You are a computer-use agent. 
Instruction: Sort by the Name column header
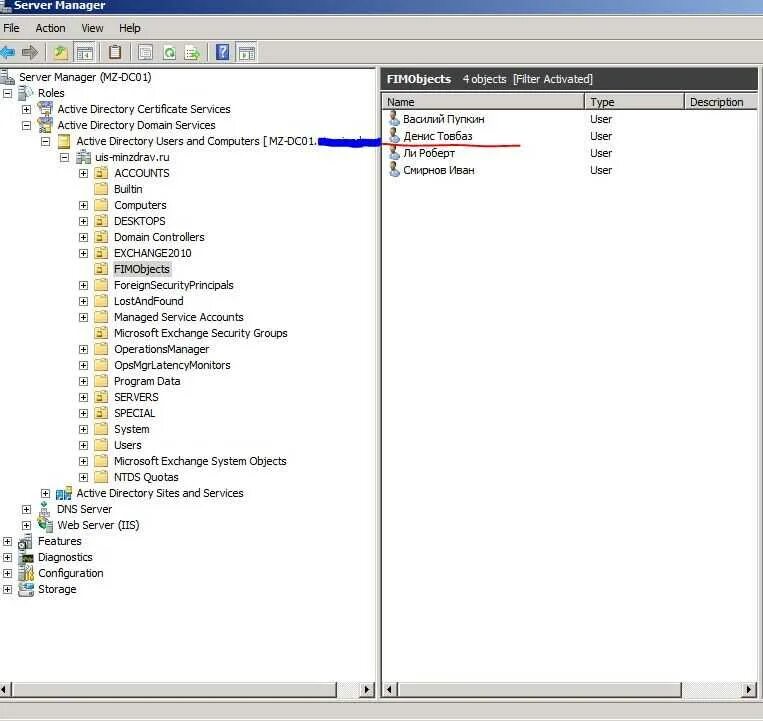tap(483, 102)
